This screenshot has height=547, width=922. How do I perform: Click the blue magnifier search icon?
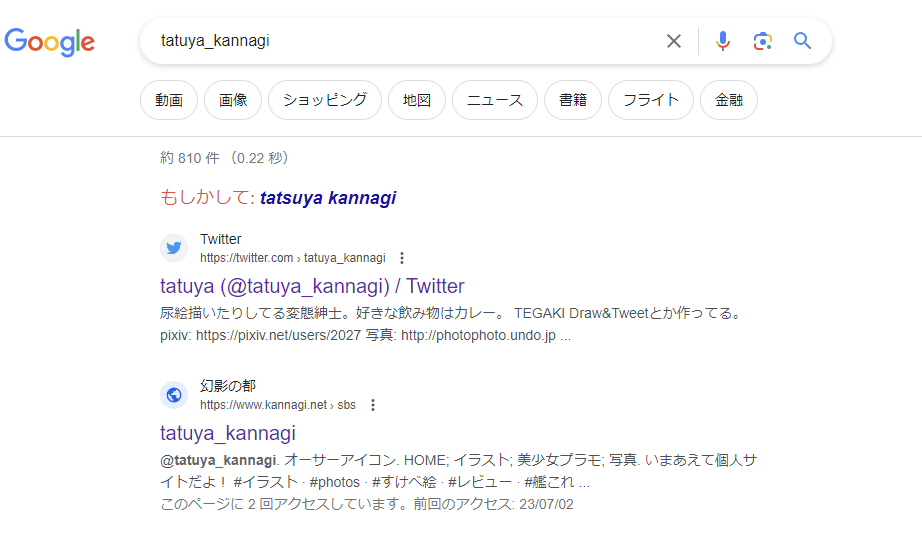click(x=802, y=41)
